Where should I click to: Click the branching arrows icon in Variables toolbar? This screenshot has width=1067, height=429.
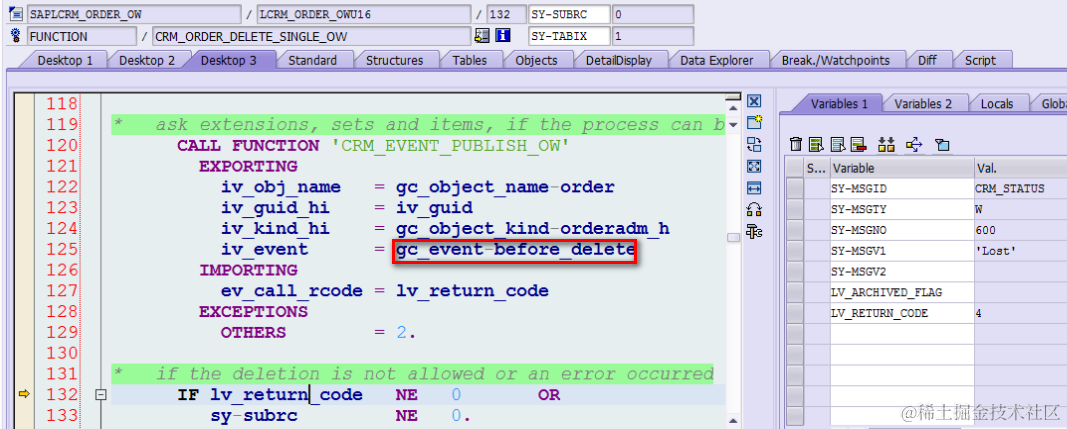[914, 144]
